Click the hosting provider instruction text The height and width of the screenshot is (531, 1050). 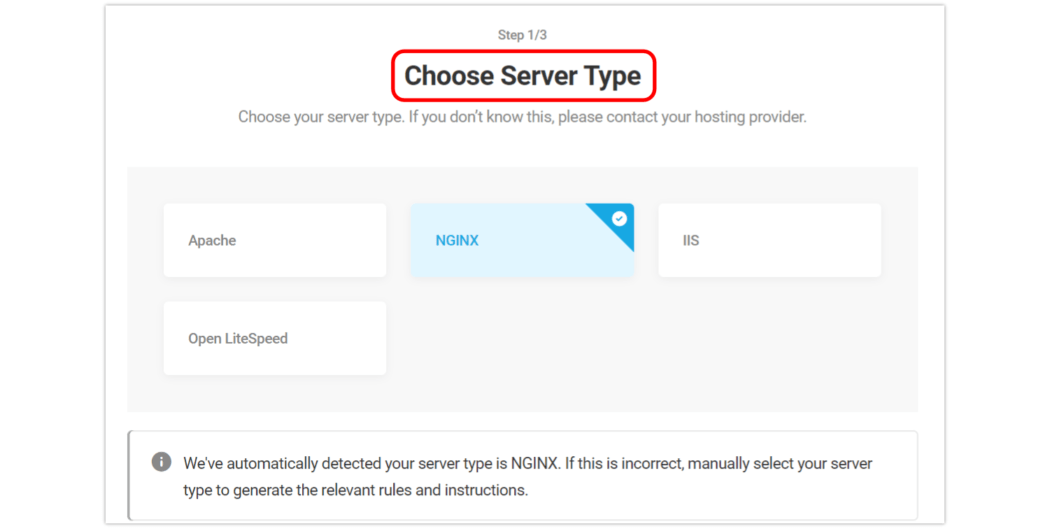(x=522, y=117)
